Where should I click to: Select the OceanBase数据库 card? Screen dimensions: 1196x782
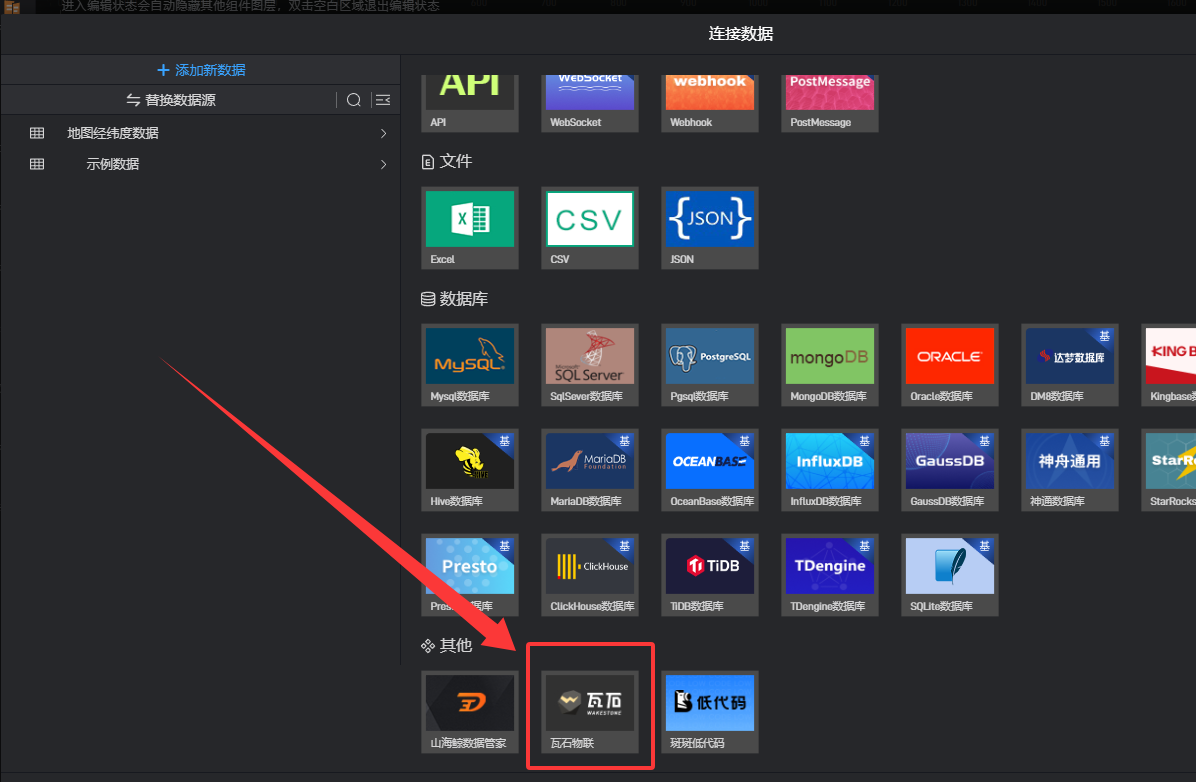(709, 470)
